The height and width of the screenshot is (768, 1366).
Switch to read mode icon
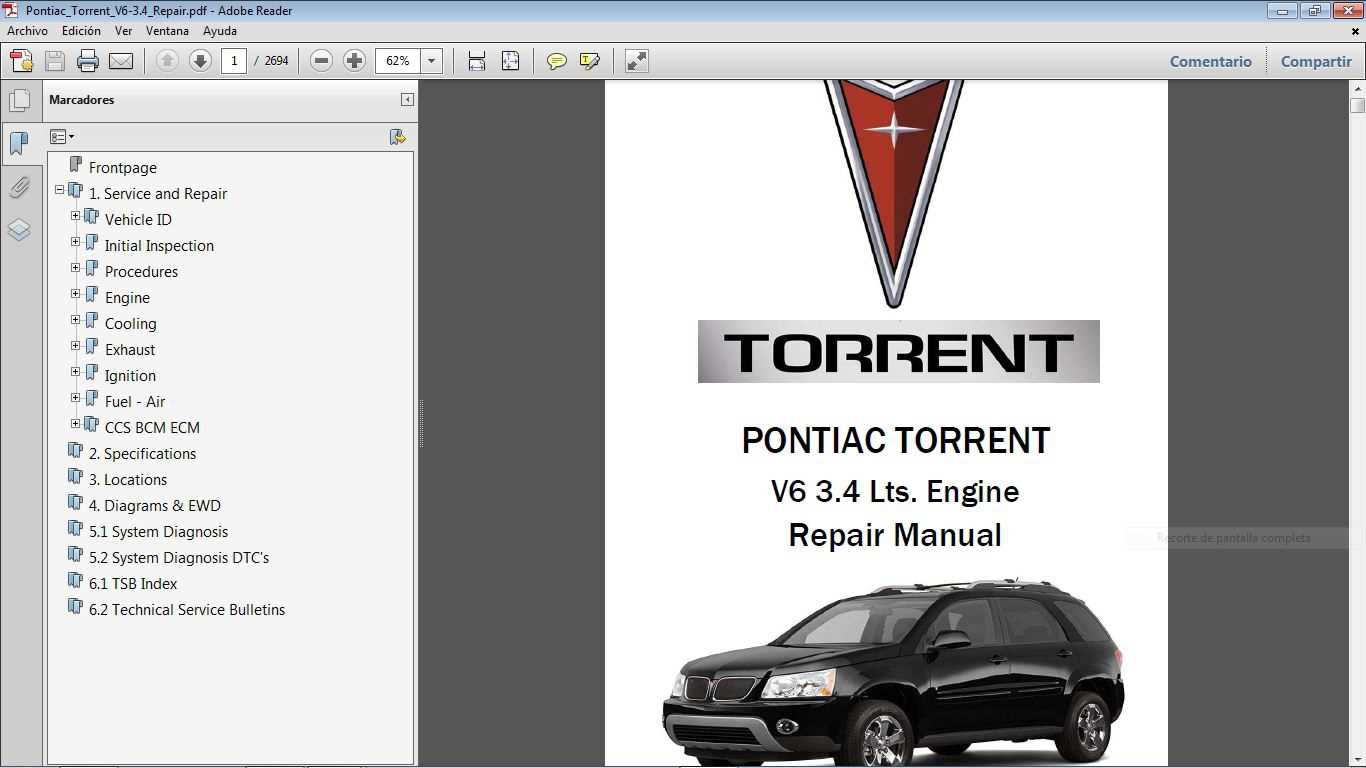click(637, 61)
